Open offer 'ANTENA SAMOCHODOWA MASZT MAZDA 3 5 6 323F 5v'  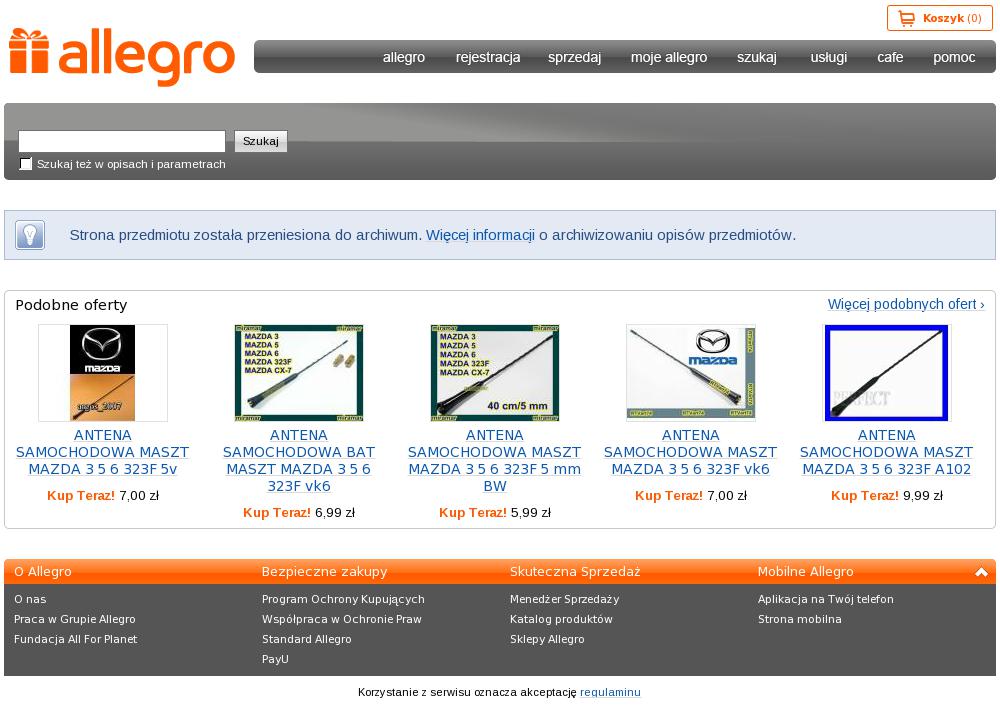(103, 452)
